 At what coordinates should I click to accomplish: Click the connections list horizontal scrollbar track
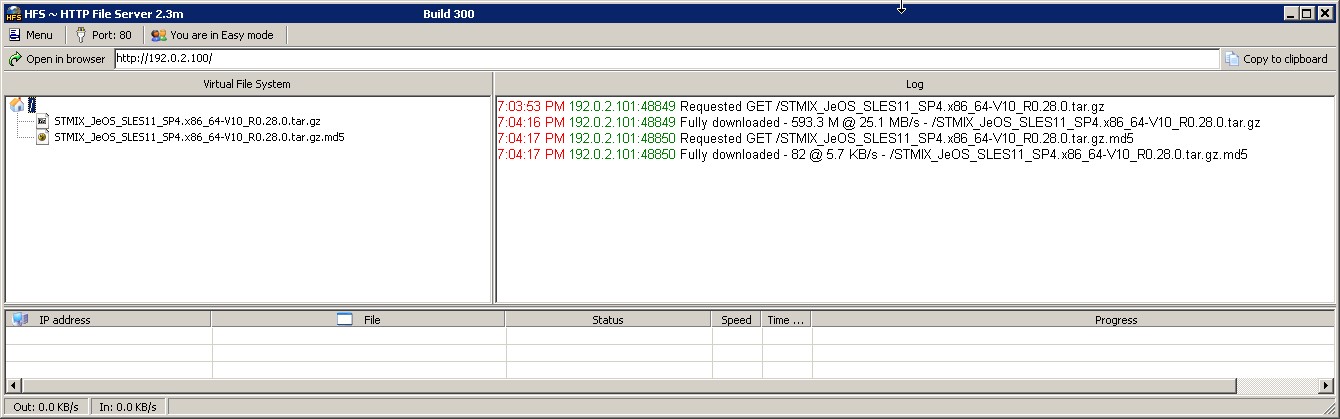pos(670,385)
